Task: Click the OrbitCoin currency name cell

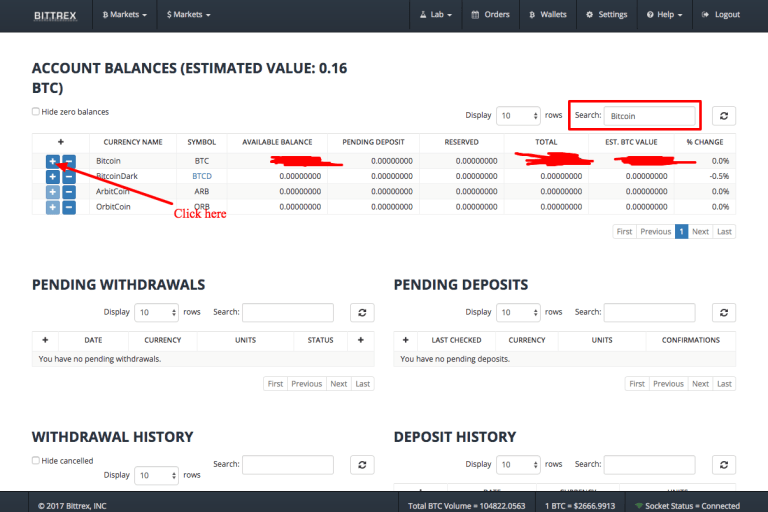Action: (x=113, y=207)
